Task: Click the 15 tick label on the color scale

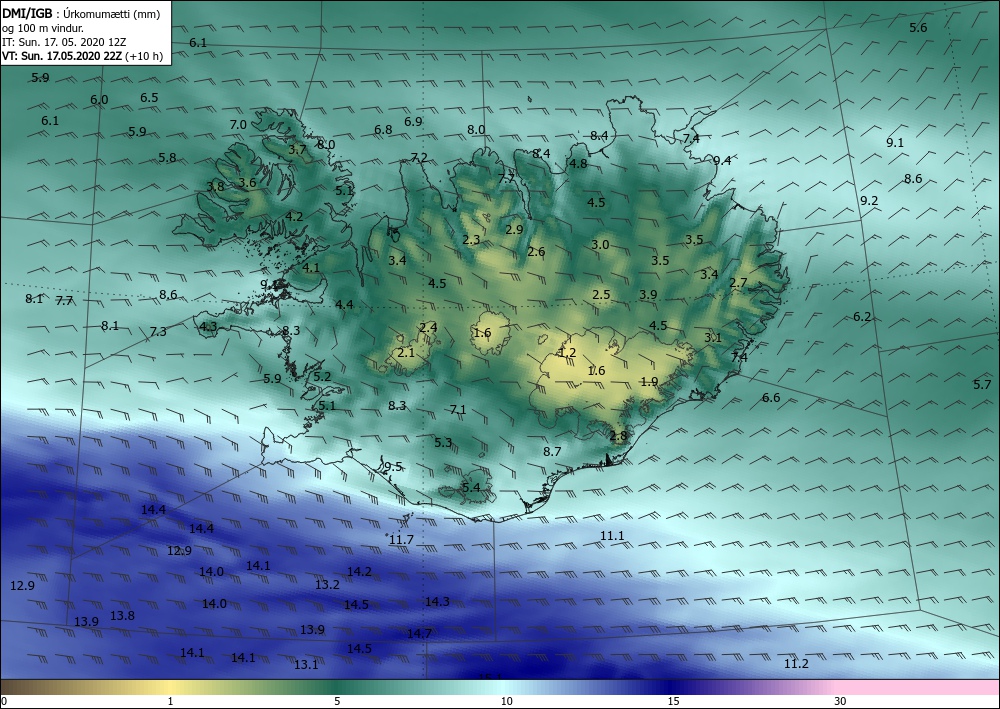Action: click(673, 702)
